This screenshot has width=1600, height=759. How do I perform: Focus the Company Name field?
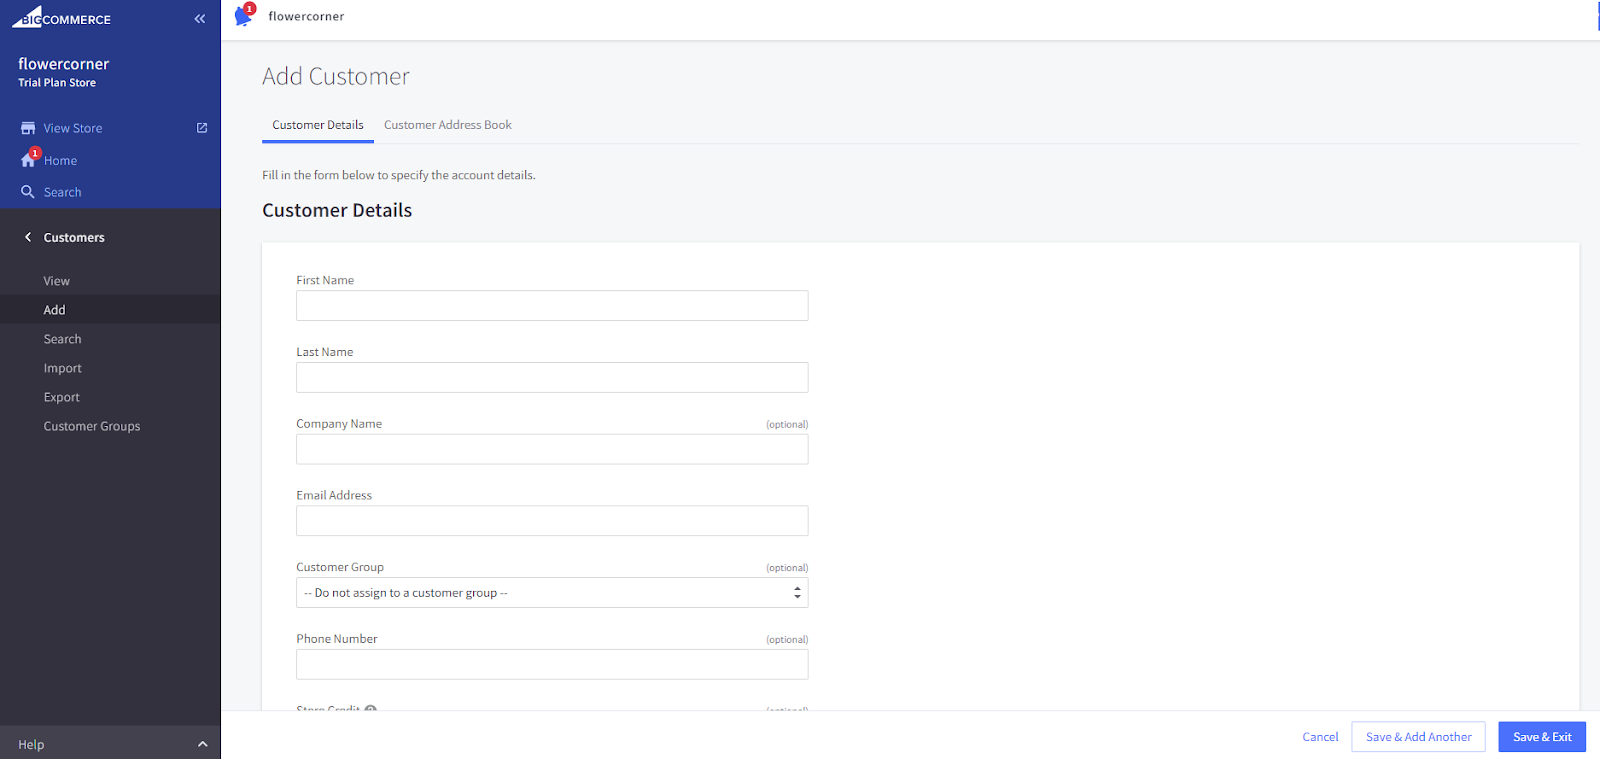click(552, 449)
